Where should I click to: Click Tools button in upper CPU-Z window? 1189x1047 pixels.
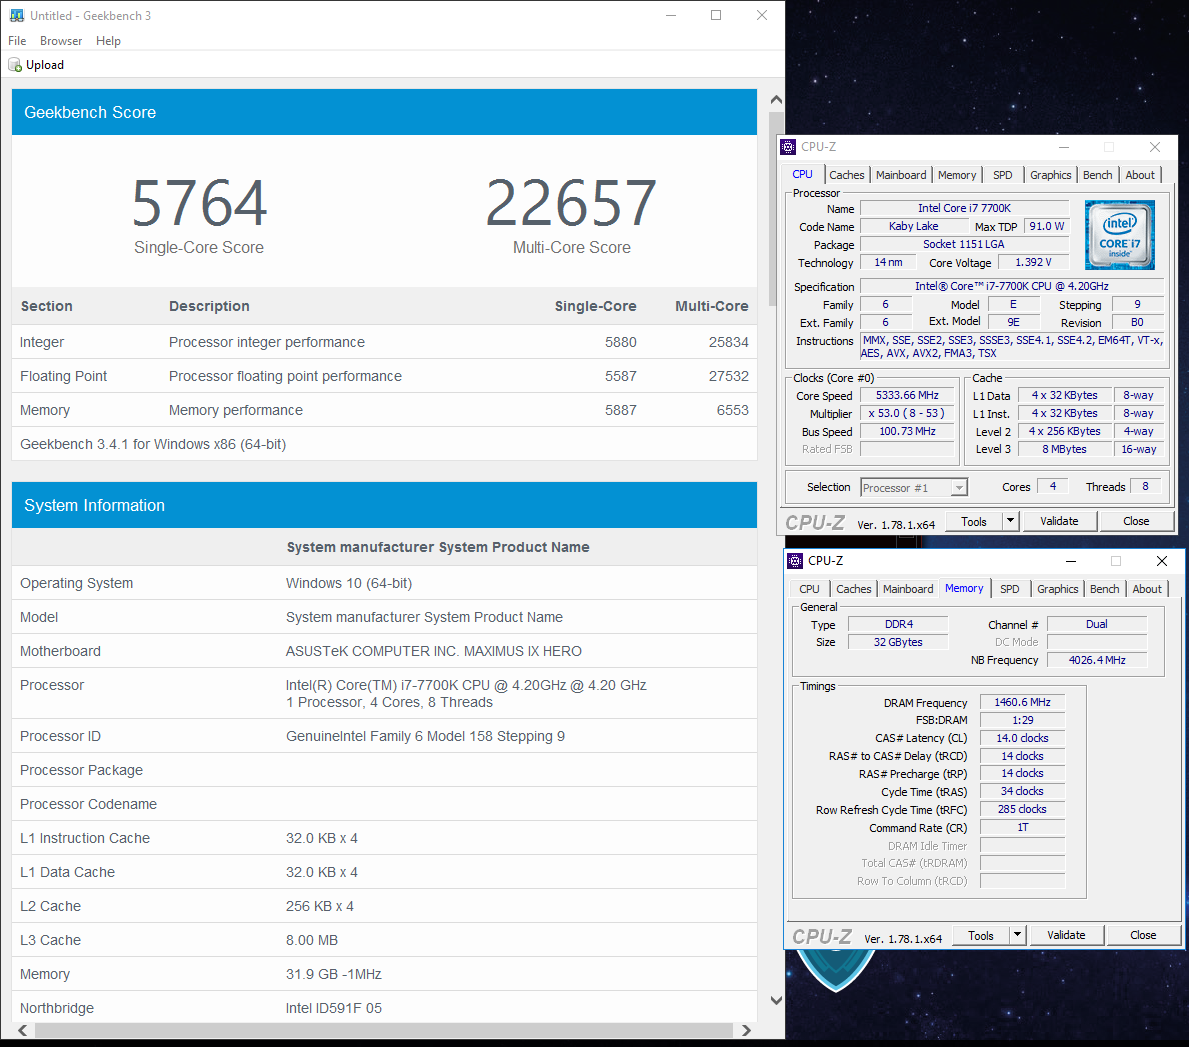pyautogui.click(x=974, y=521)
